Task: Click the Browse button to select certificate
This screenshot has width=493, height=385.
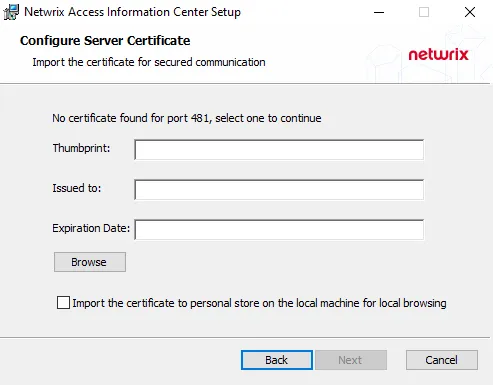Action: tap(90, 262)
